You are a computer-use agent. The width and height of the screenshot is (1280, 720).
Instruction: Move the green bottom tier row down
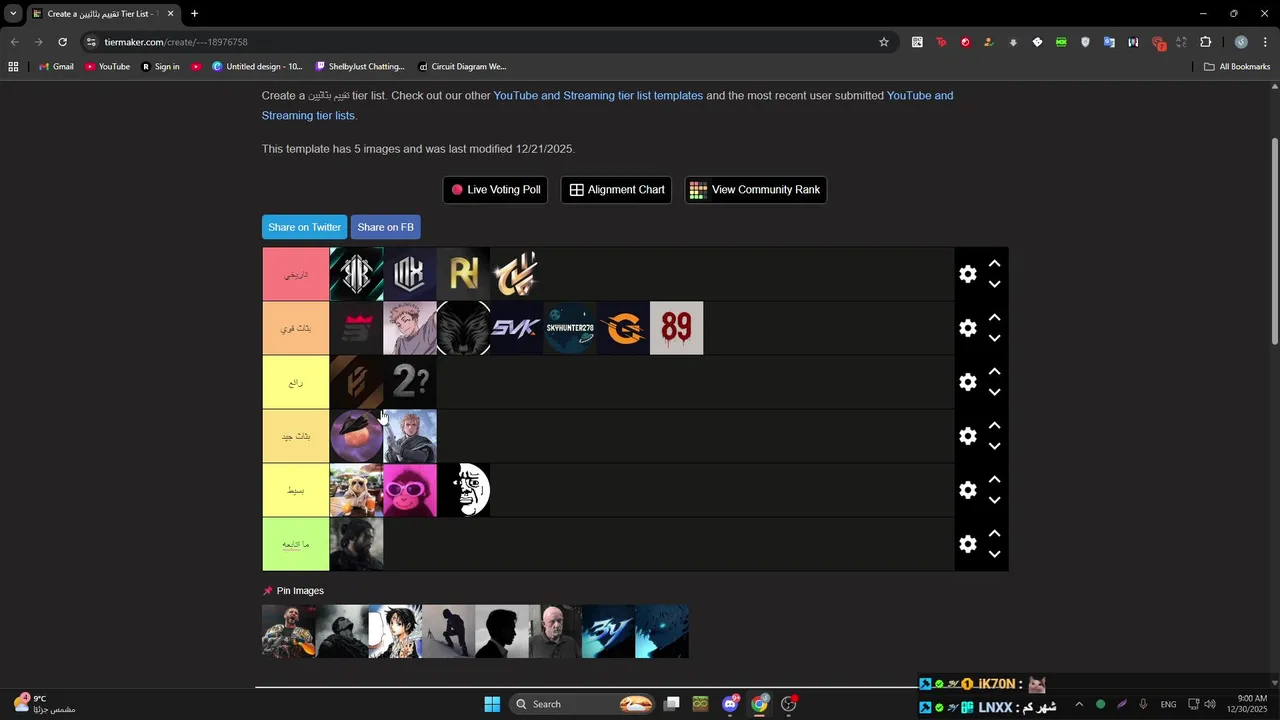coord(994,554)
